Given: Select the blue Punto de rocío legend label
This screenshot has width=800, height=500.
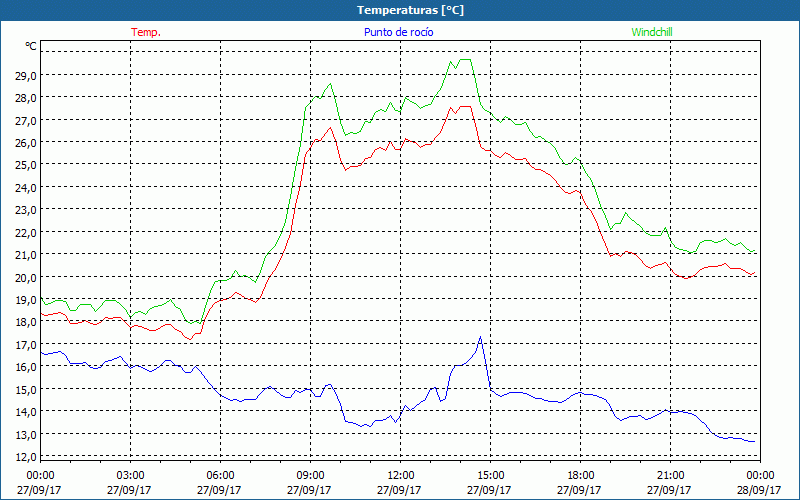Looking at the screenshot, I should click(x=399, y=32).
